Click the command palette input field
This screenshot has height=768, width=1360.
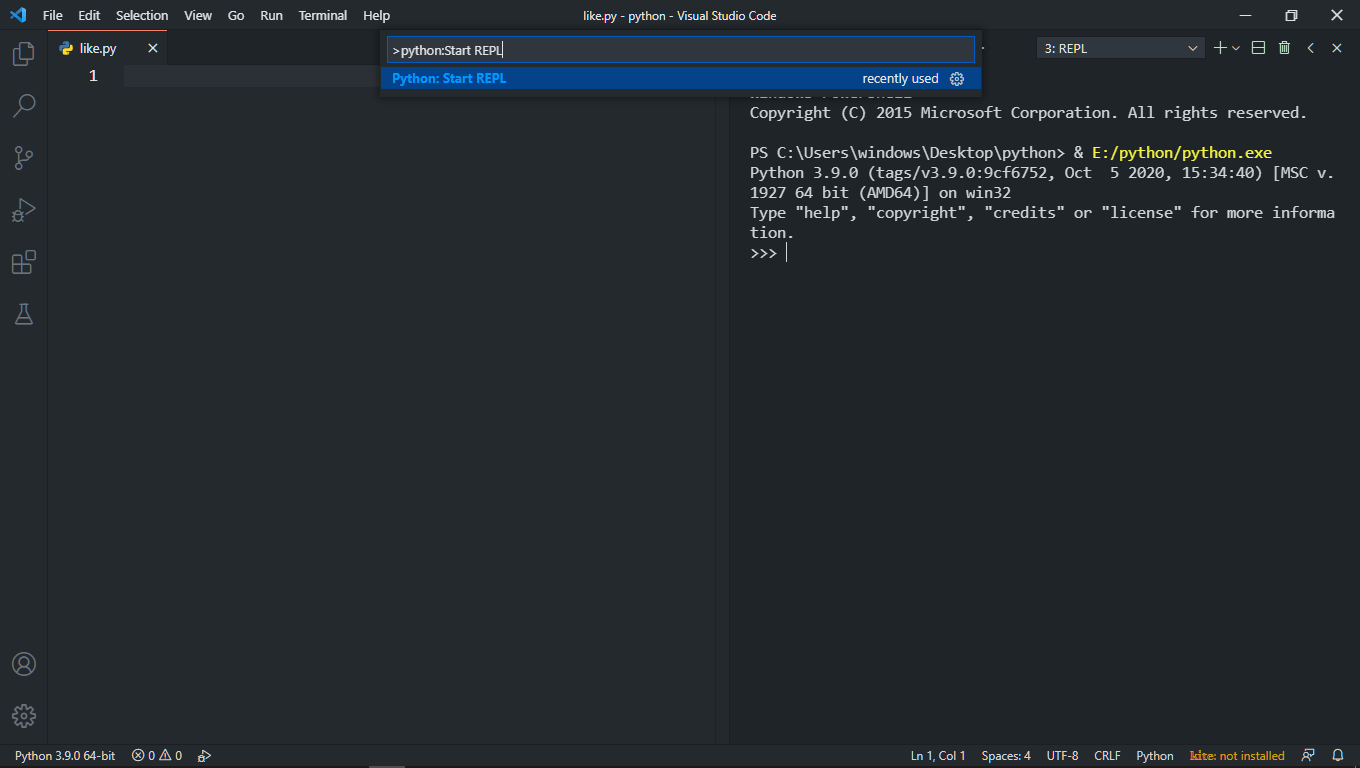(x=681, y=50)
